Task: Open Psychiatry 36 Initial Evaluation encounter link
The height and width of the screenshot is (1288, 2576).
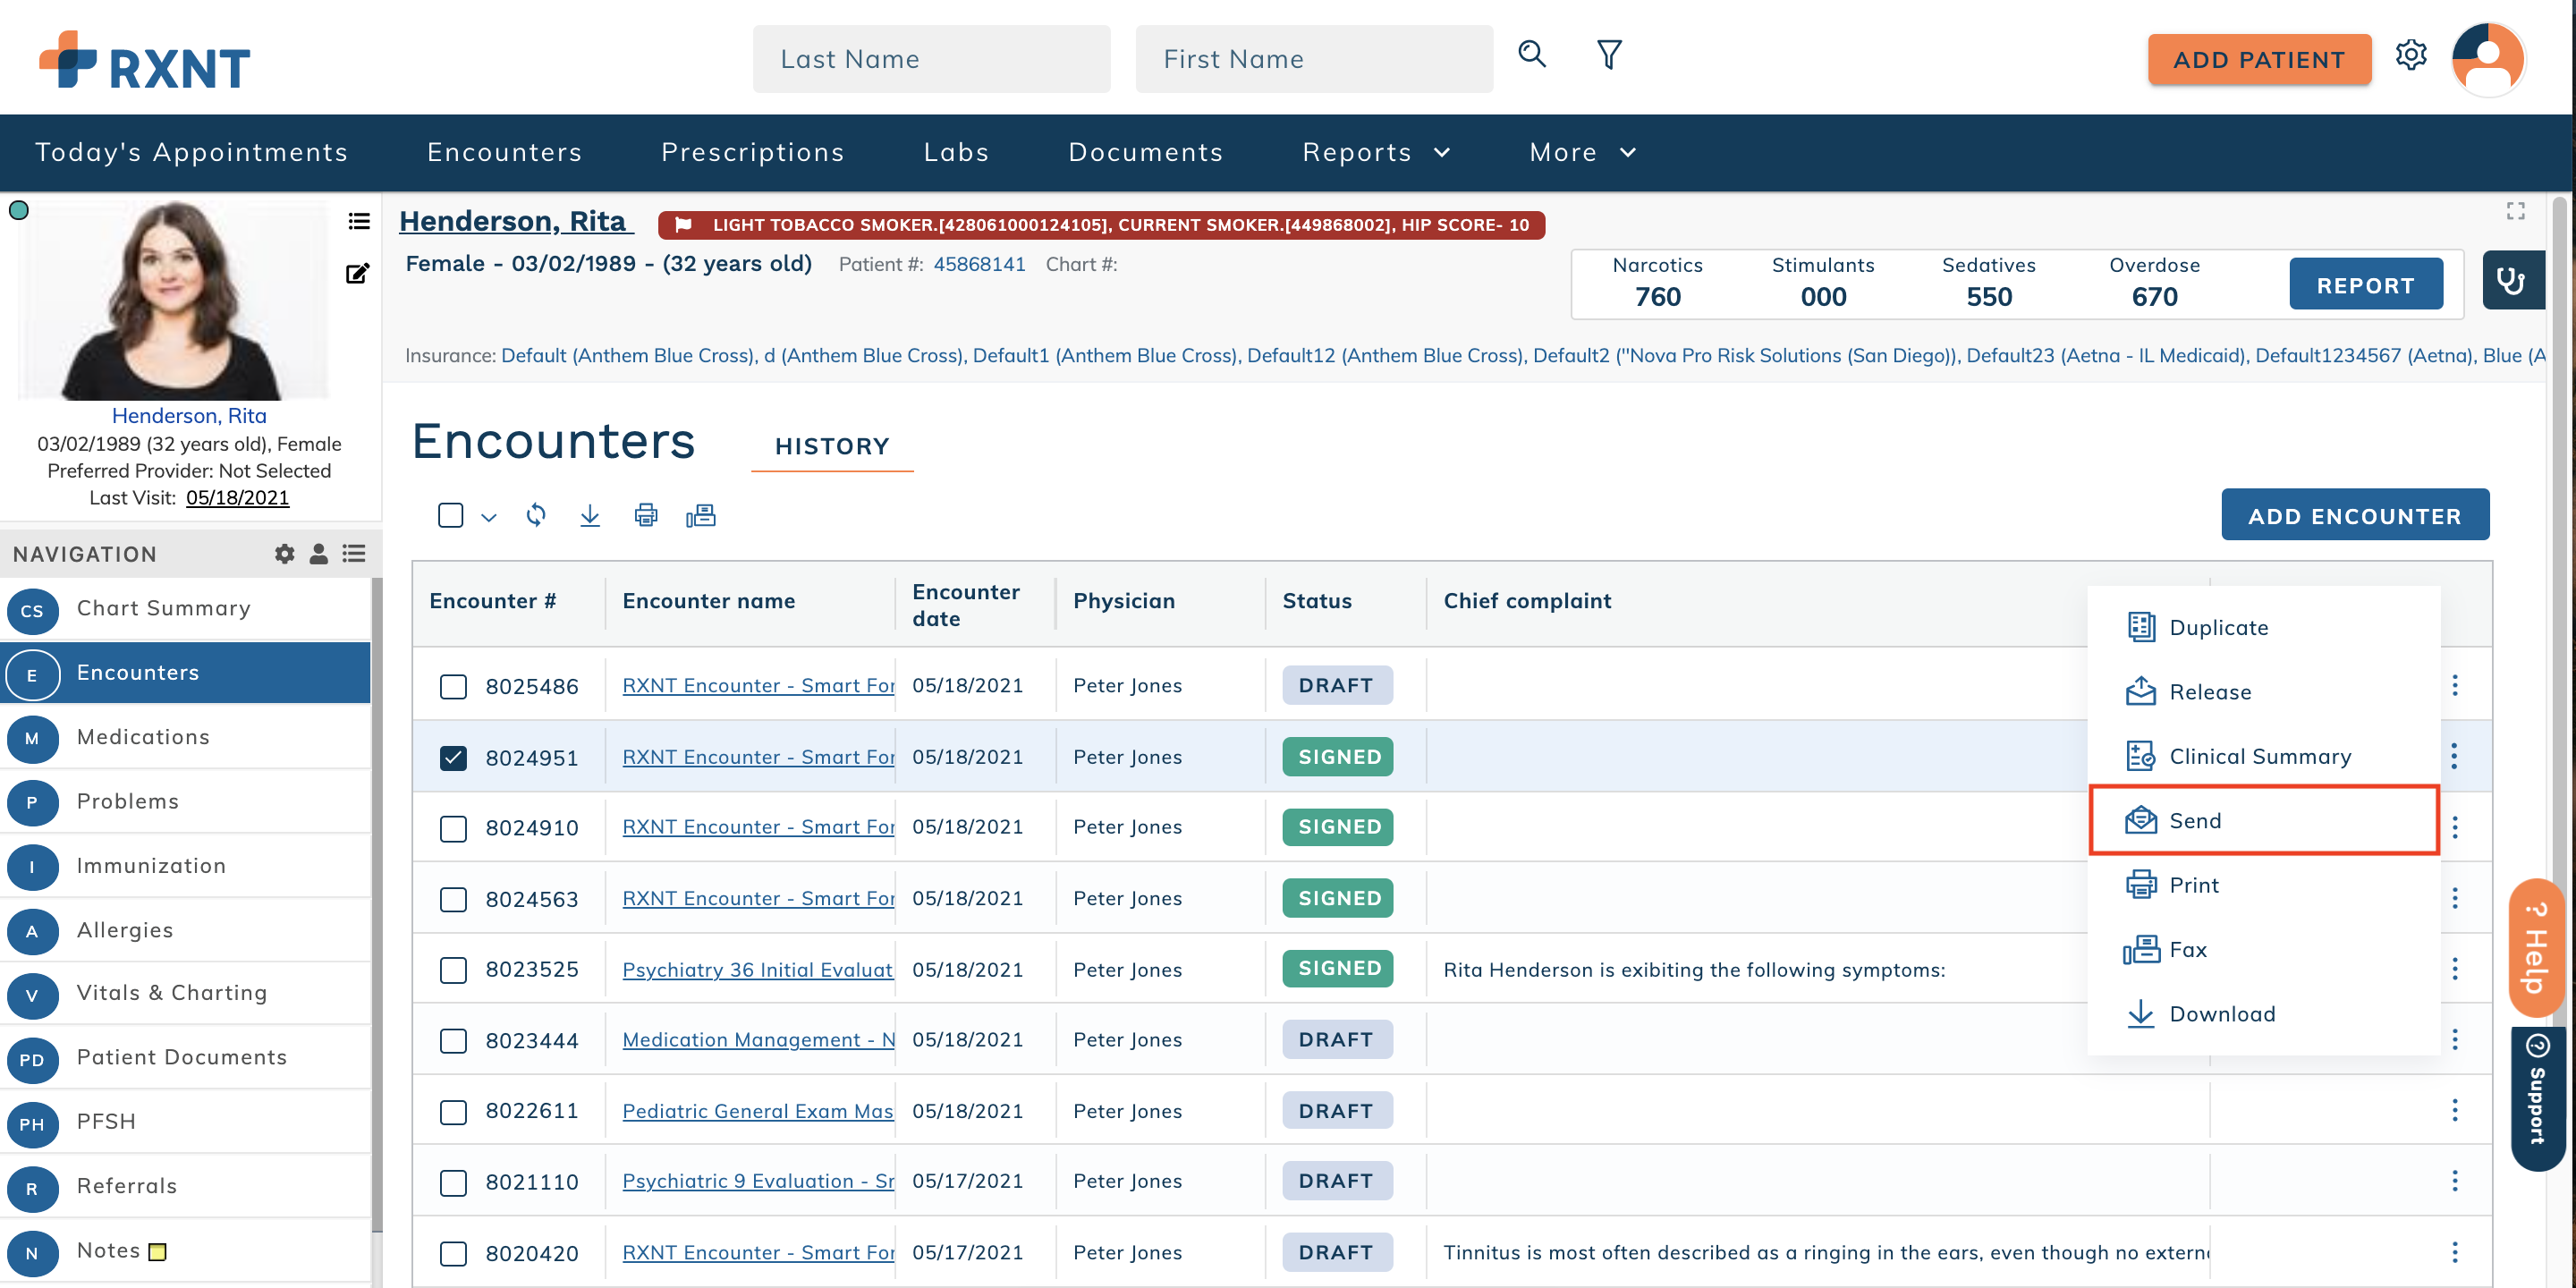Action: tap(757, 970)
